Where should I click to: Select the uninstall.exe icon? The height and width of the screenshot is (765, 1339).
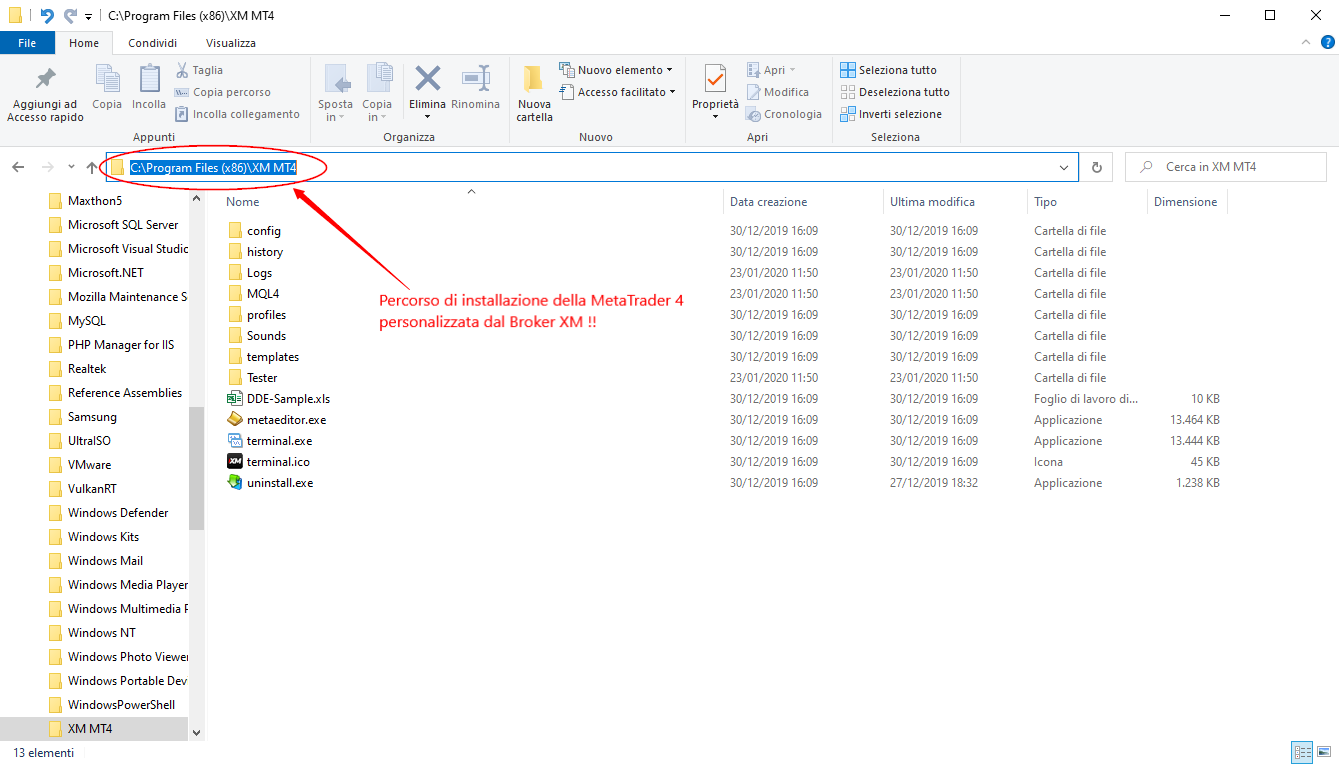pos(235,483)
